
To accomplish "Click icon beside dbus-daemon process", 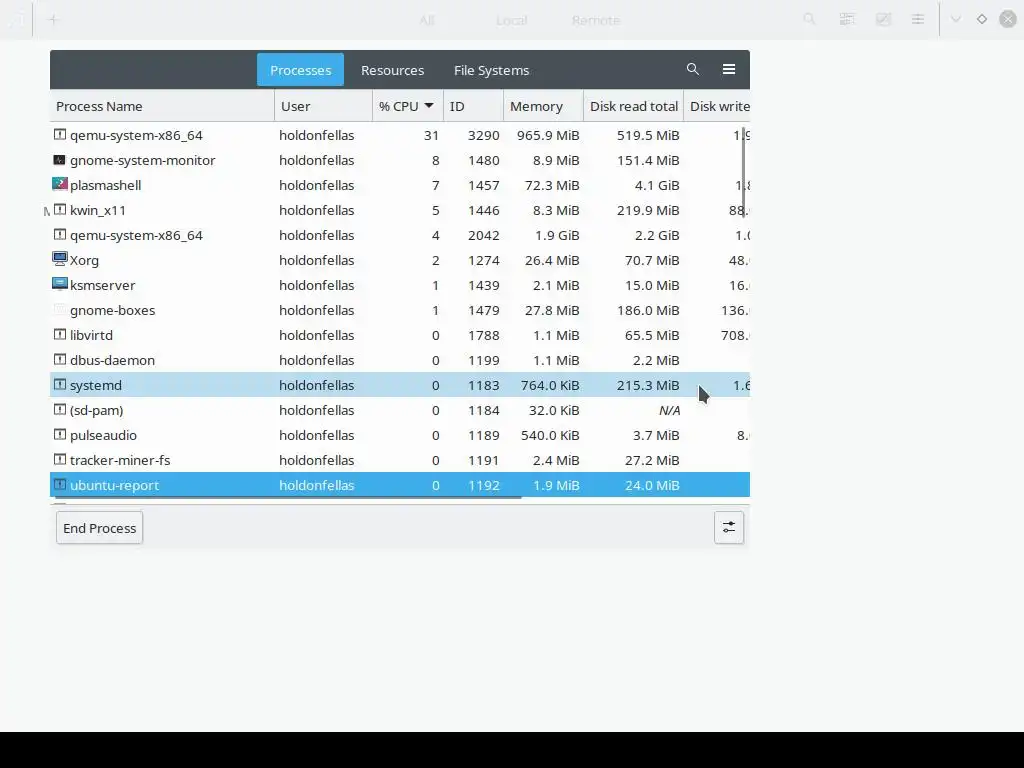I will [x=59, y=359].
